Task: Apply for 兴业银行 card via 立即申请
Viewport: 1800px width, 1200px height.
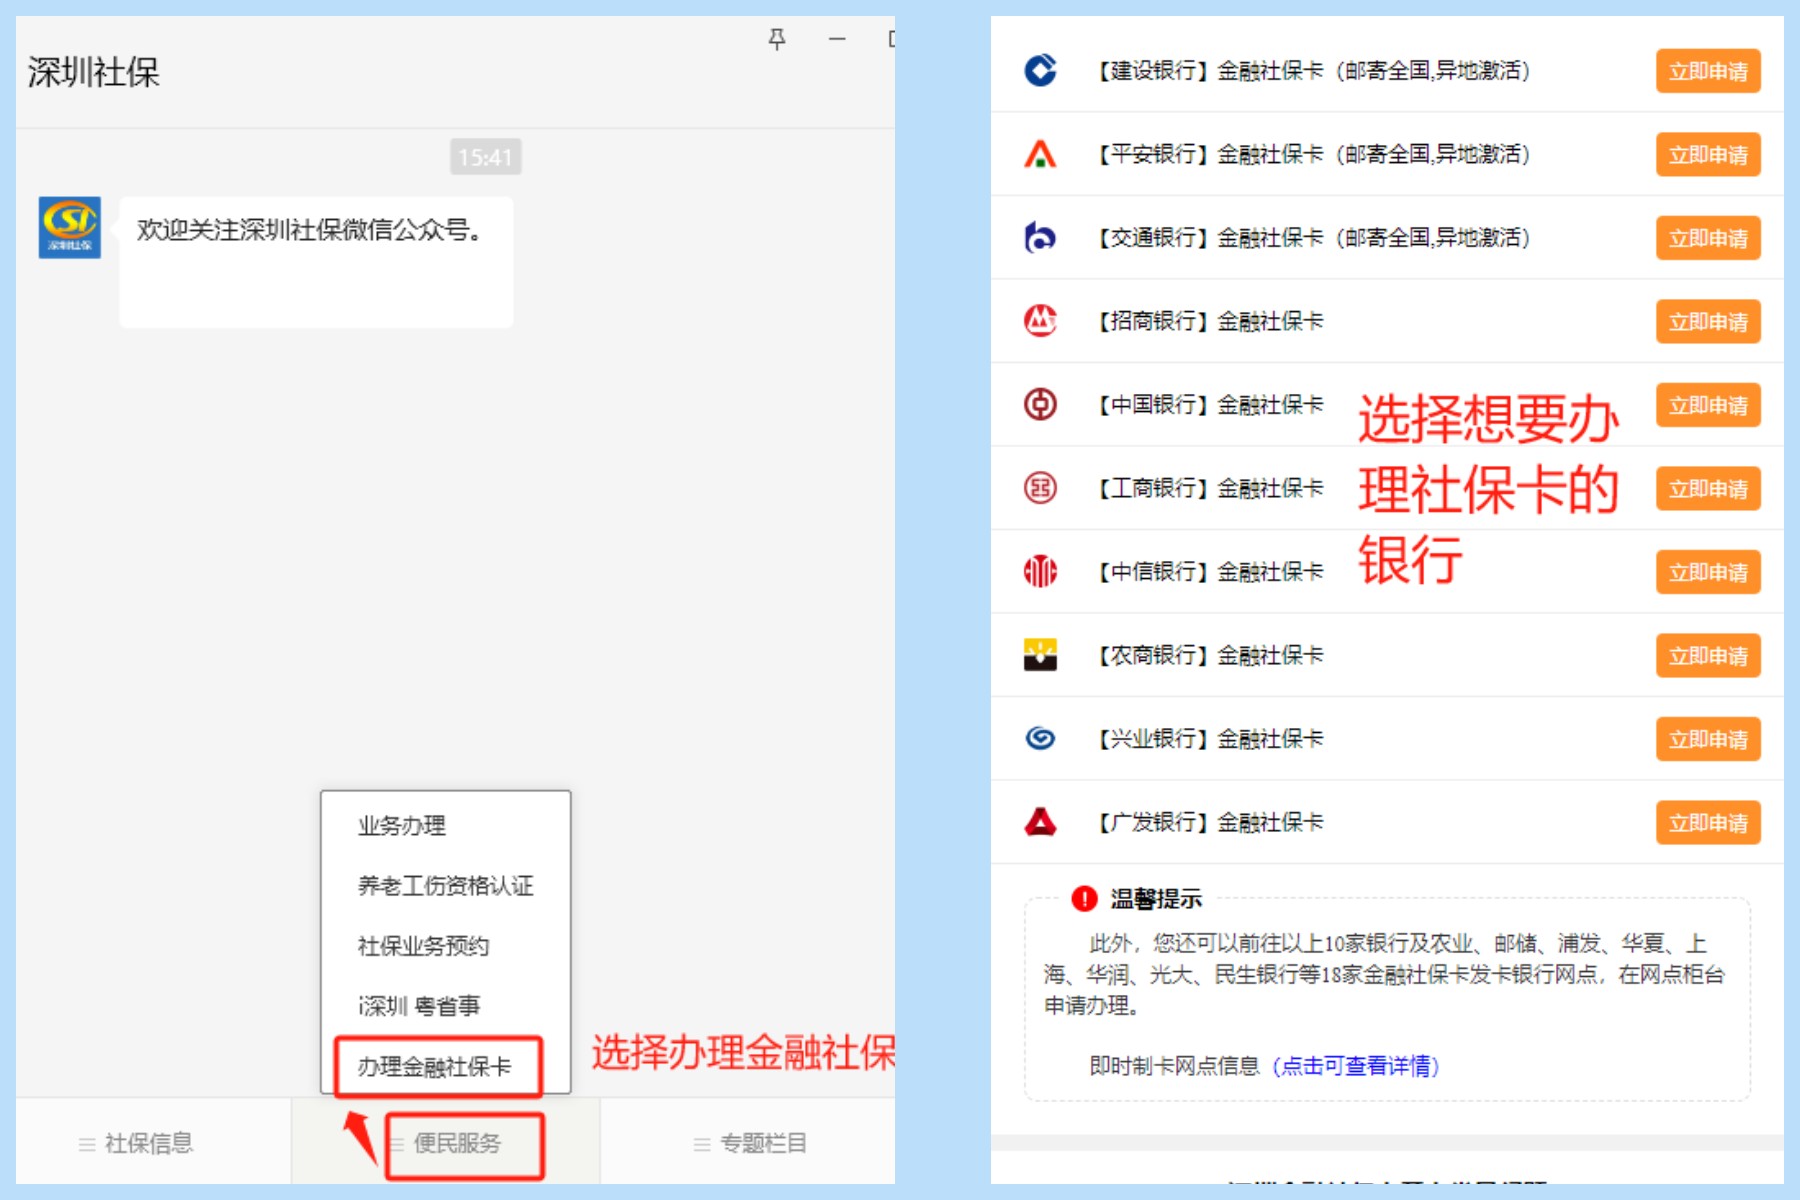Action: tap(1708, 739)
